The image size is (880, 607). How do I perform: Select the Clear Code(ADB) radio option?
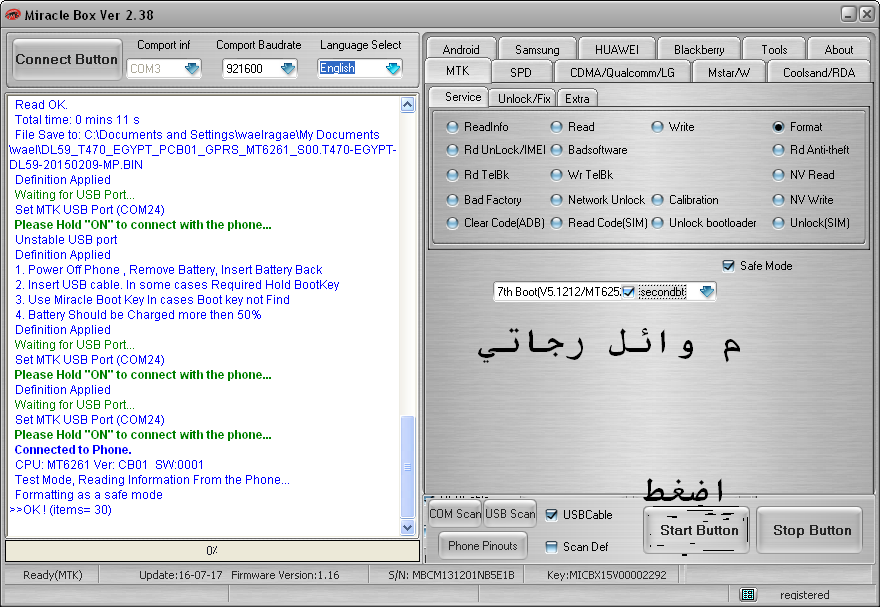coord(452,223)
